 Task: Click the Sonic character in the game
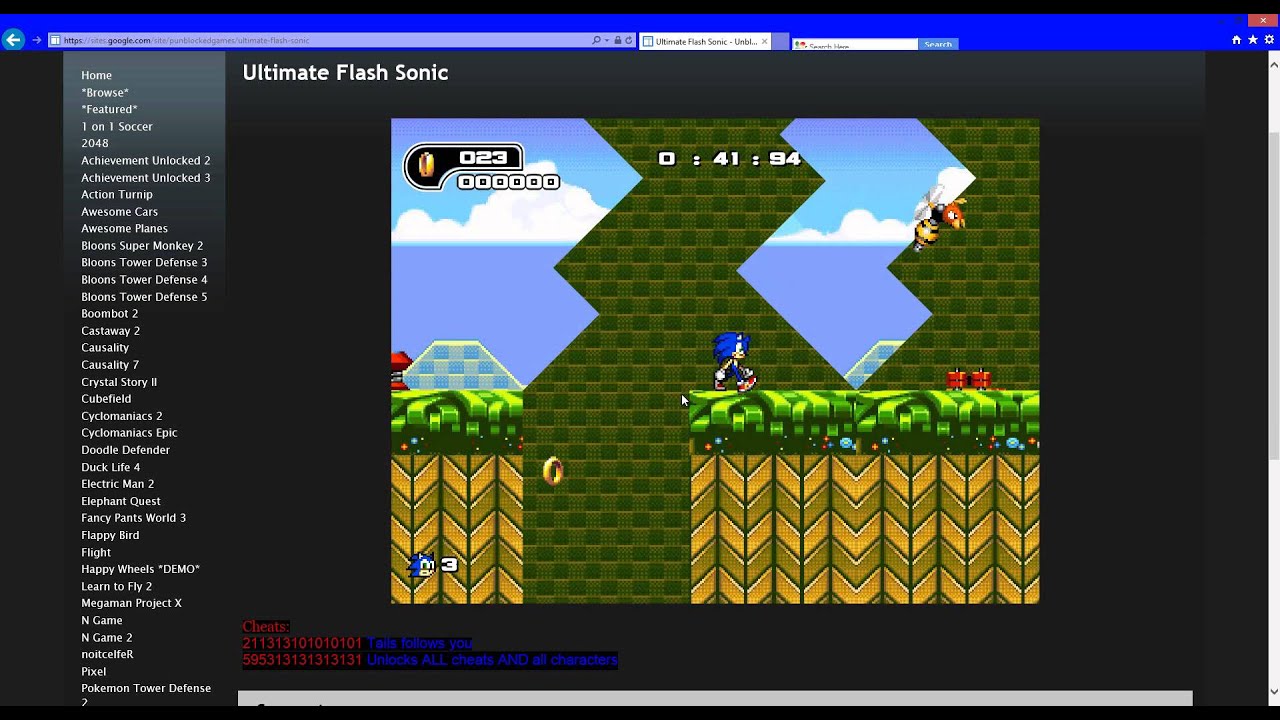(x=733, y=361)
